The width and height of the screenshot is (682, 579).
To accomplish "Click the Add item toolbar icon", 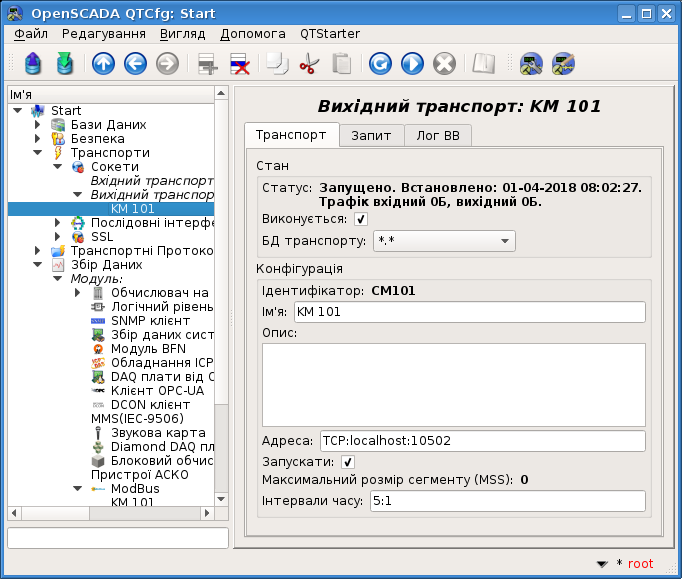I will tap(207, 64).
